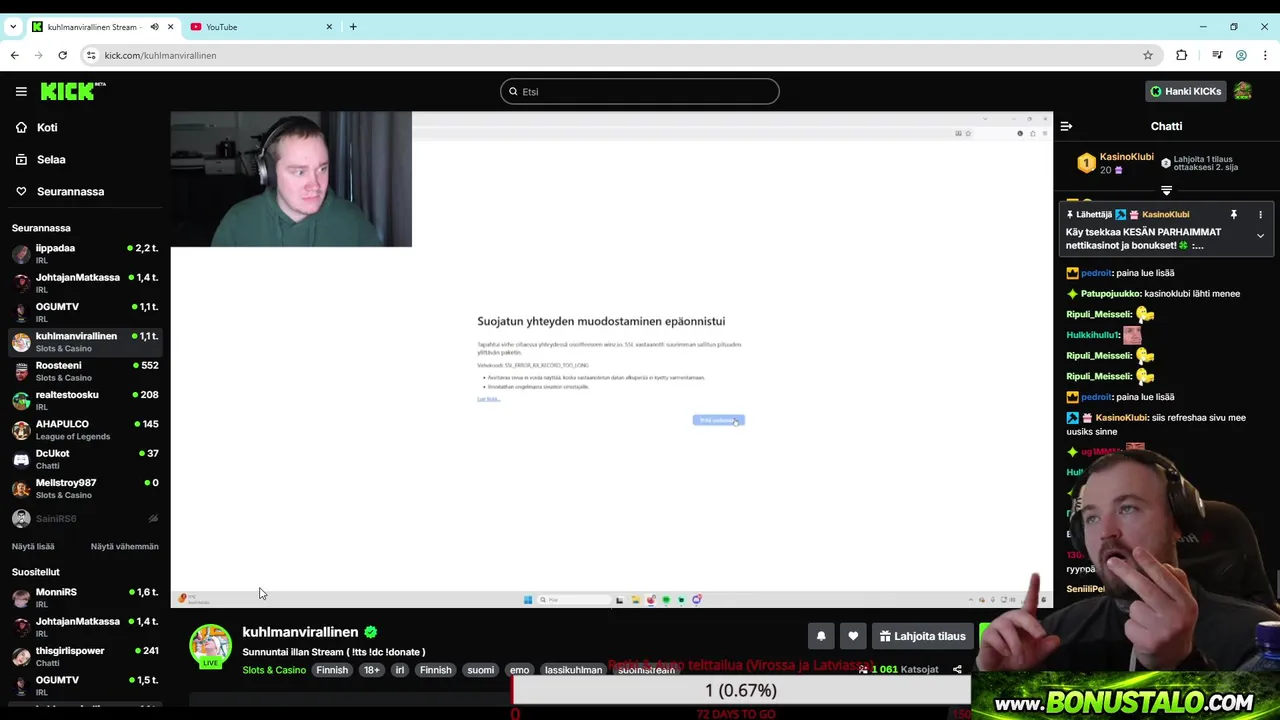Click the streamed page's blue retry button
Screen dimensions: 1280x720
click(718, 420)
